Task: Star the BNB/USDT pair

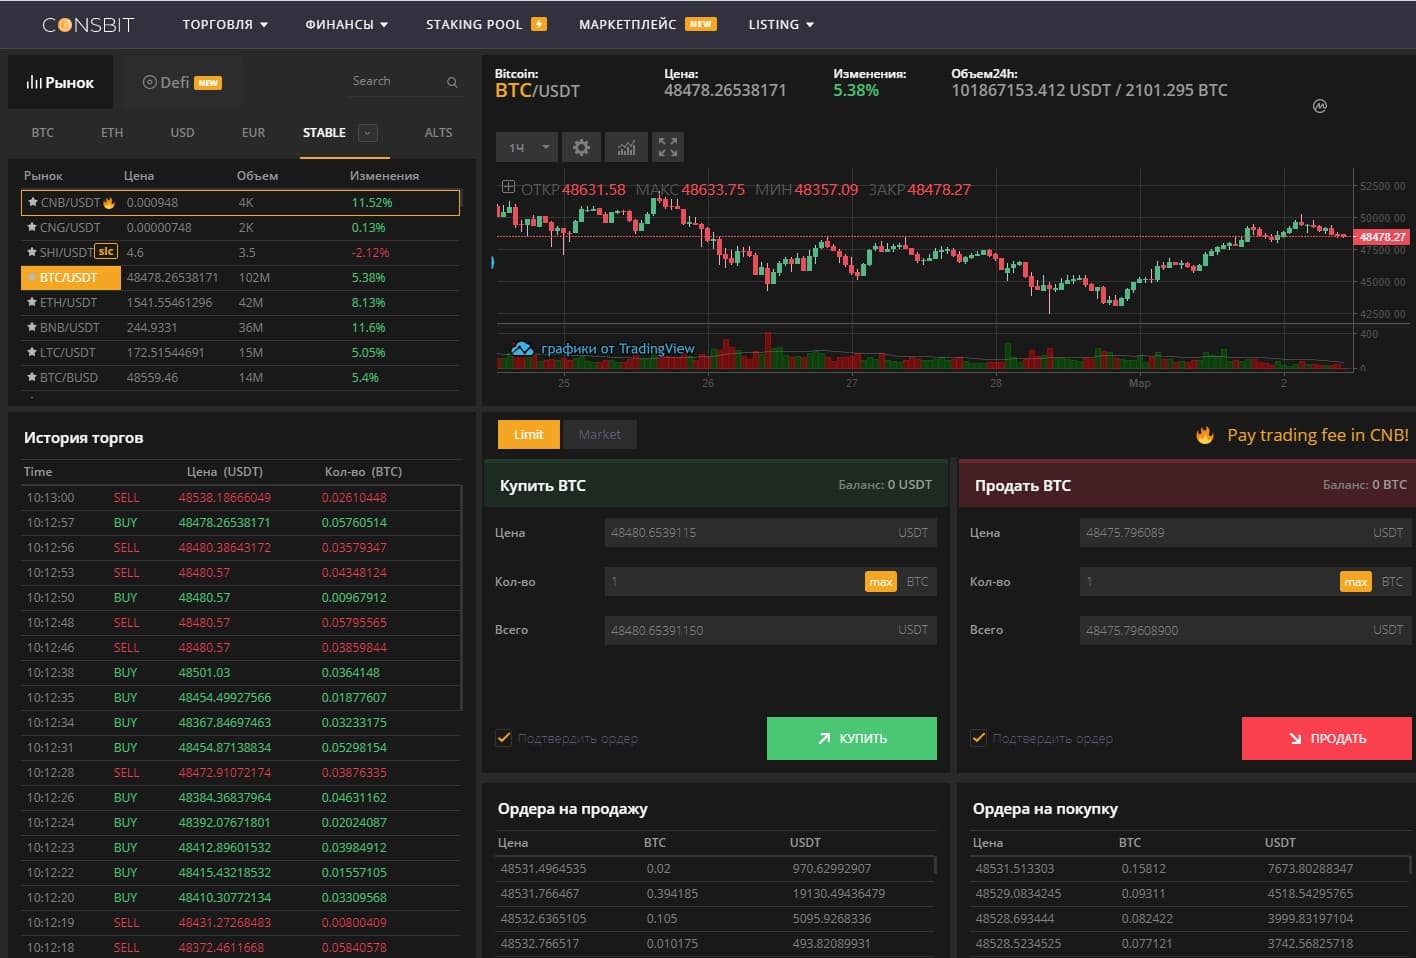Action: 32,327
